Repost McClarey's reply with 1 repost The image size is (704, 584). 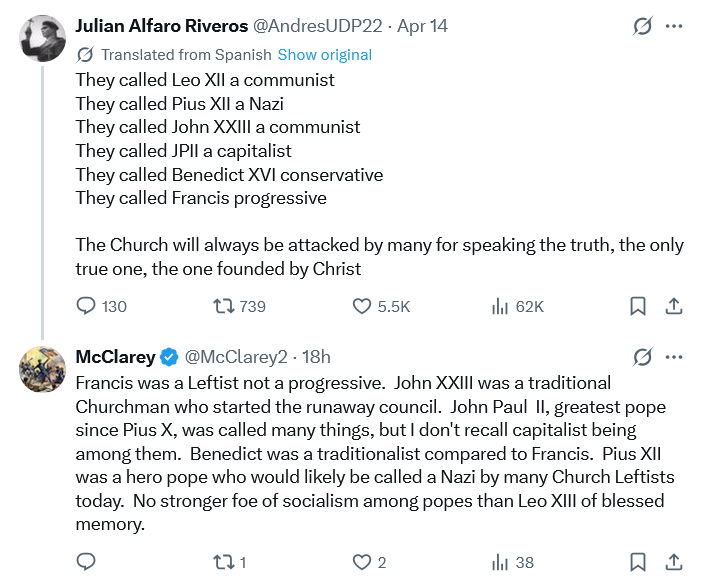225,562
